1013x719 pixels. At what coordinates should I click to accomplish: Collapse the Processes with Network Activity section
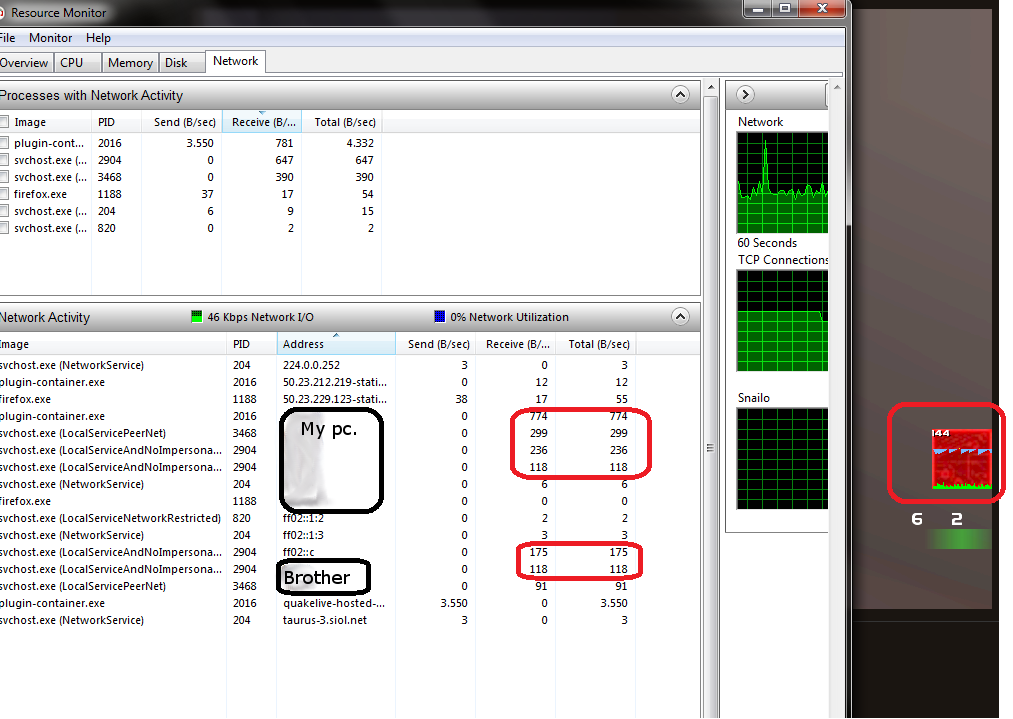680,95
